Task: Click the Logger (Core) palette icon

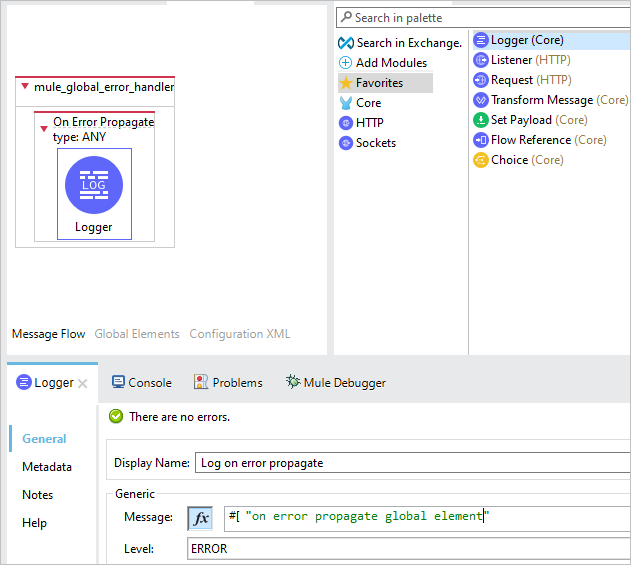Action: [x=480, y=40]
